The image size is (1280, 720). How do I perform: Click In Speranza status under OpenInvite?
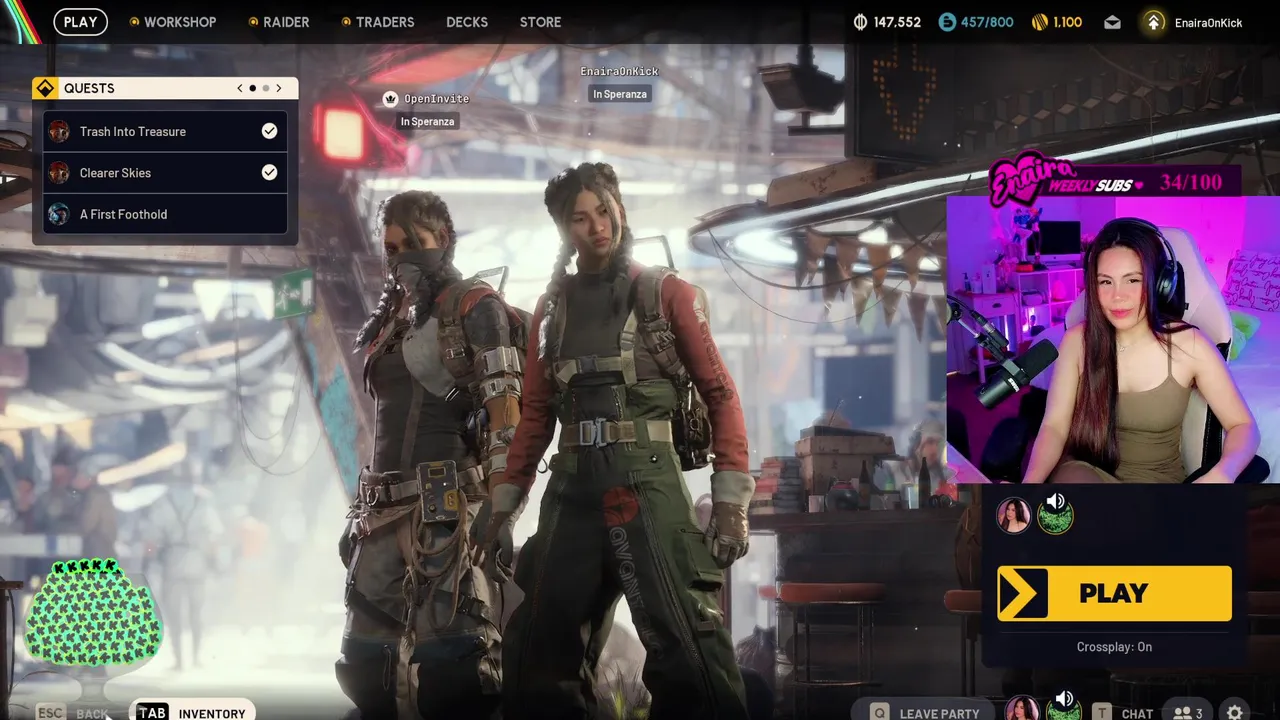click(427, 121)
